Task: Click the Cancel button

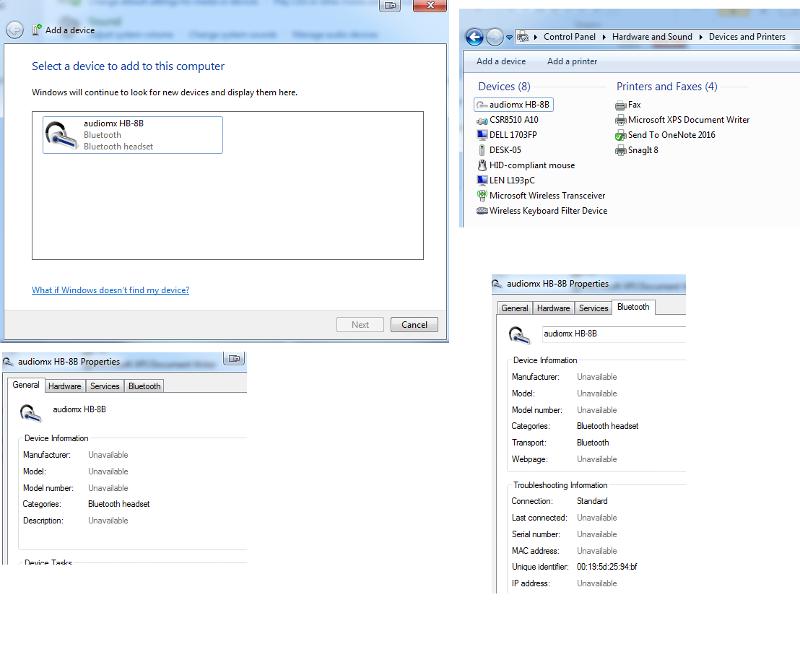Action: (x=414, y=325)
